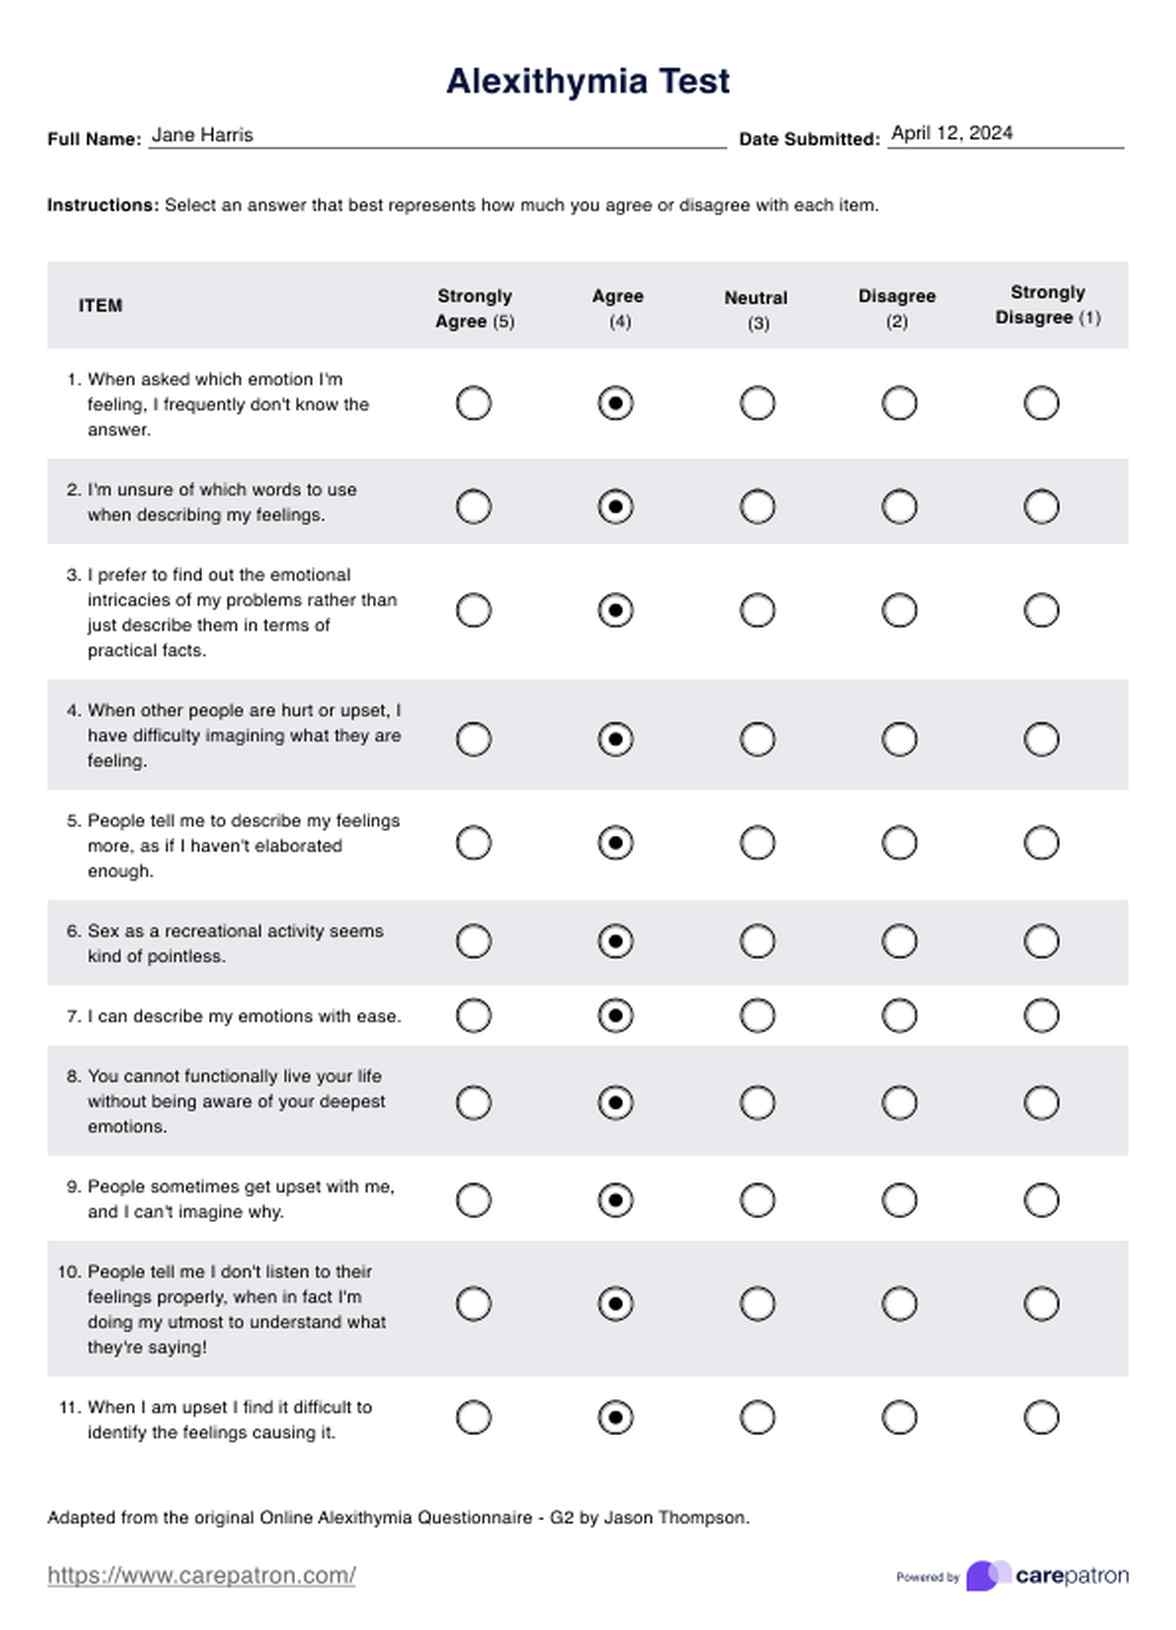Screen dimensions: 1176x1630
Task: Pick Strongly Agree for item 11
Action: click(x=473, y=1417)
